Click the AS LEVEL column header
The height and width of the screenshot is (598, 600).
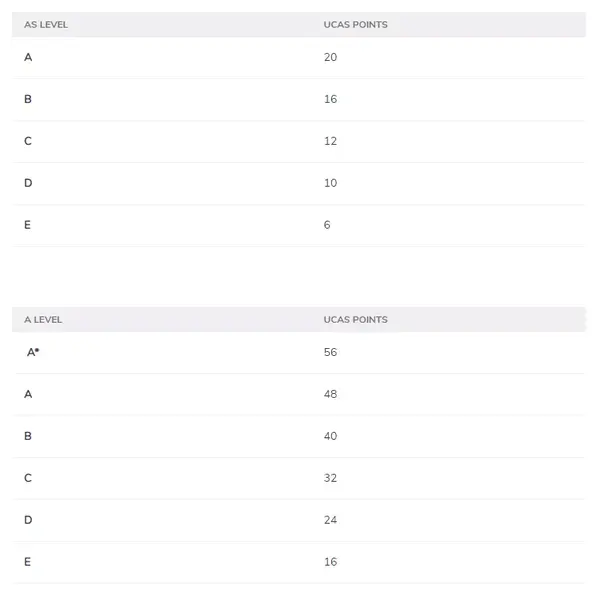[46, 24]
